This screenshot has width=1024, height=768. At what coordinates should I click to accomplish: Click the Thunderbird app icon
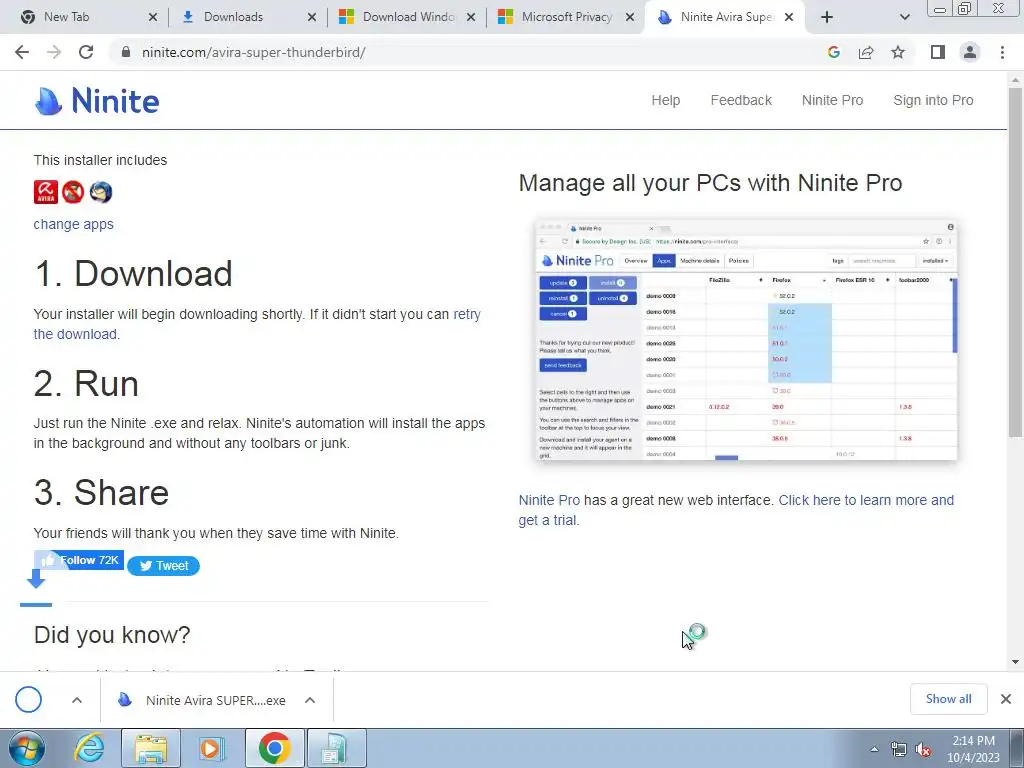[x=101, y=192]
